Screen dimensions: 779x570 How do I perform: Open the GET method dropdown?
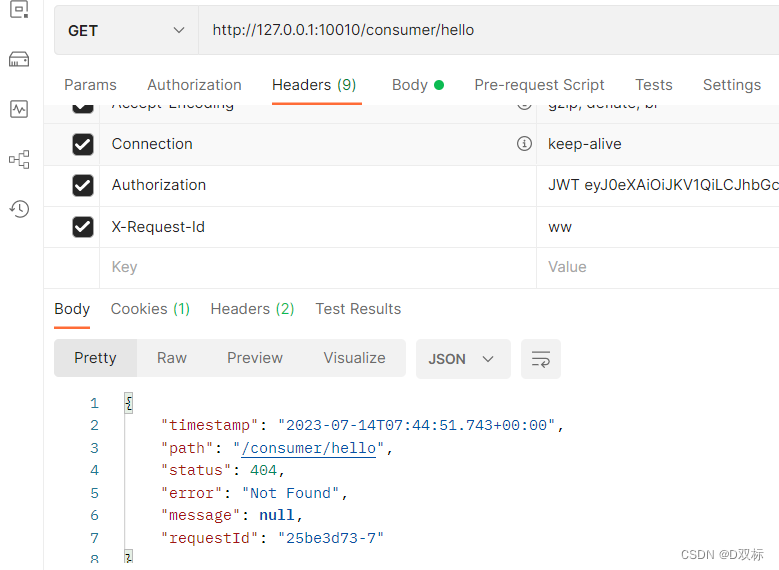[126, 30]
